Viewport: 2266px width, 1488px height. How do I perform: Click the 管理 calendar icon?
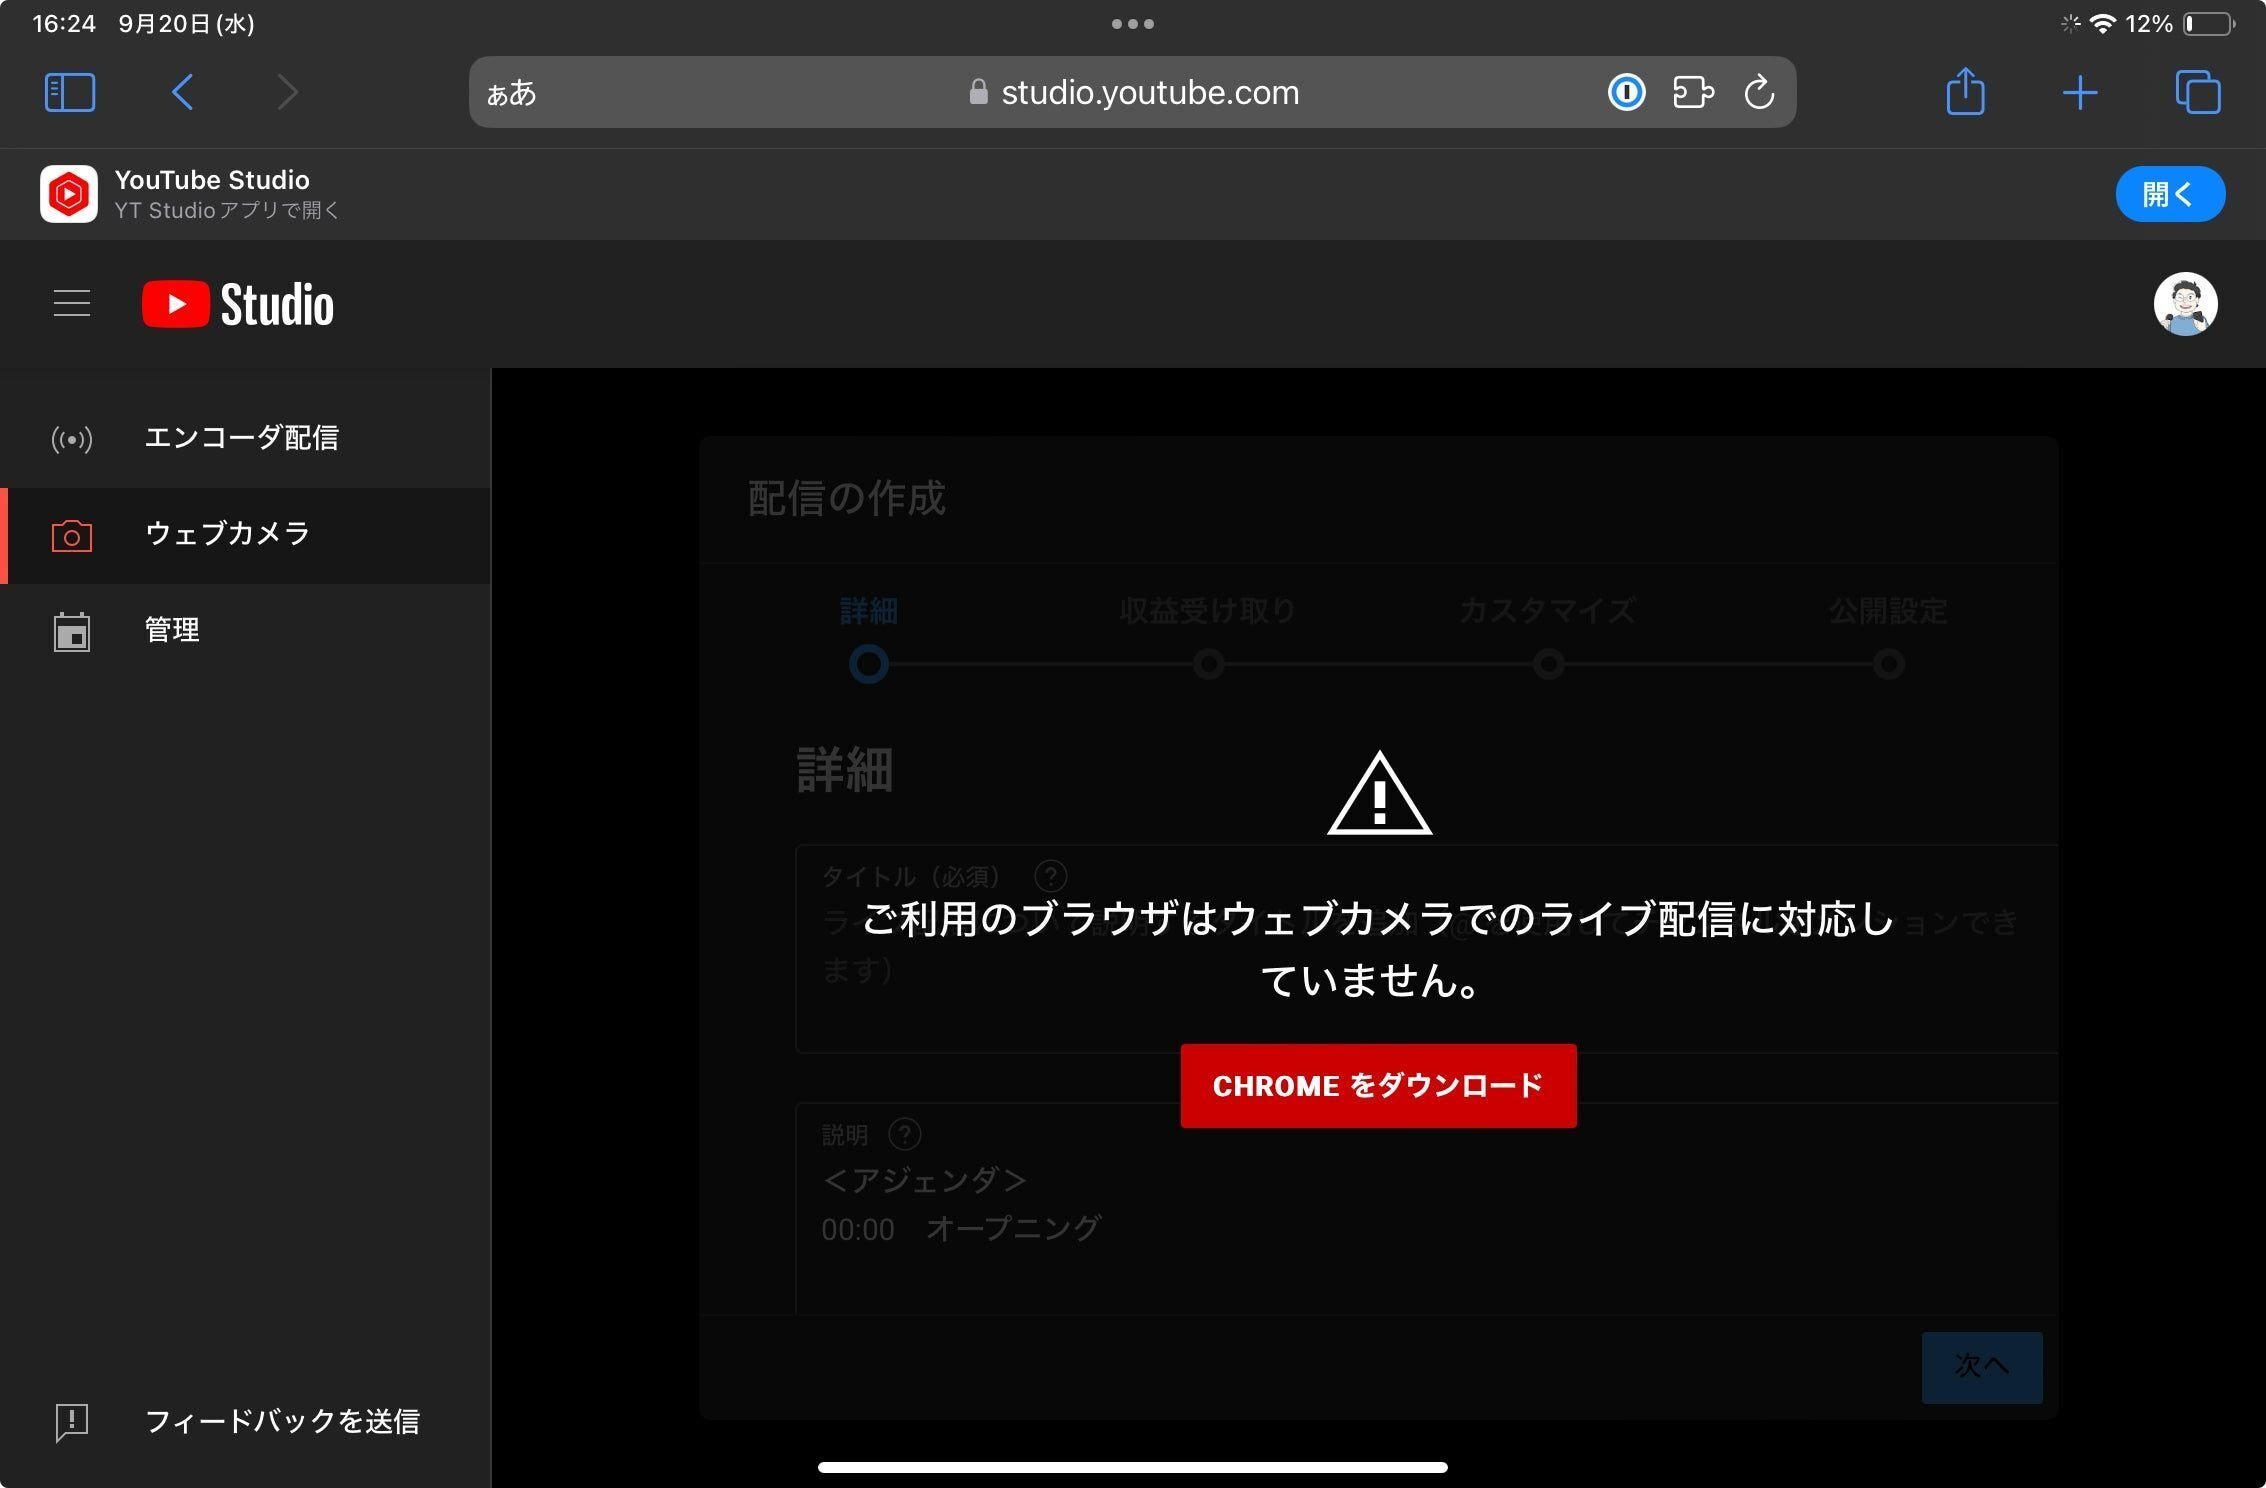(72, 632)
